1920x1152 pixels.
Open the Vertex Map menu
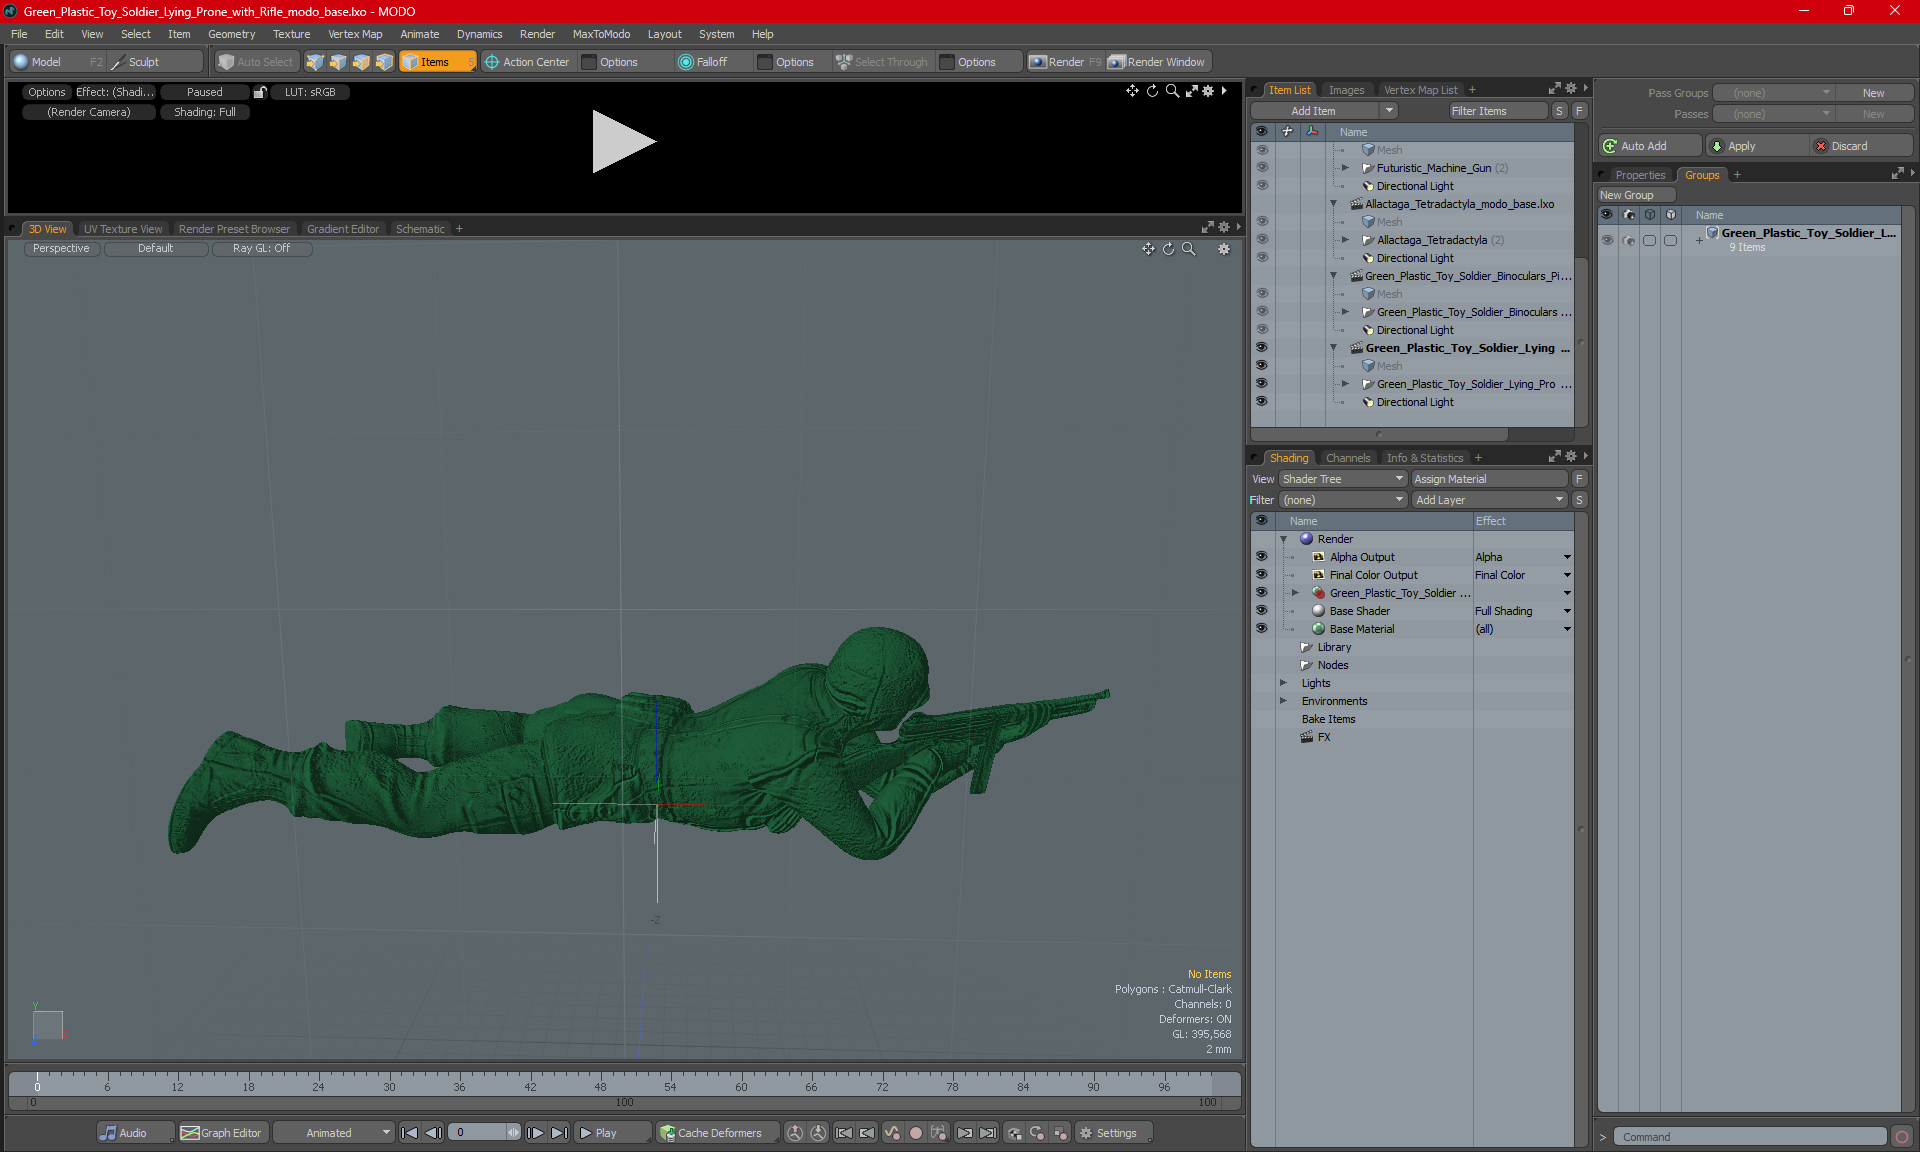click(355, 34)
